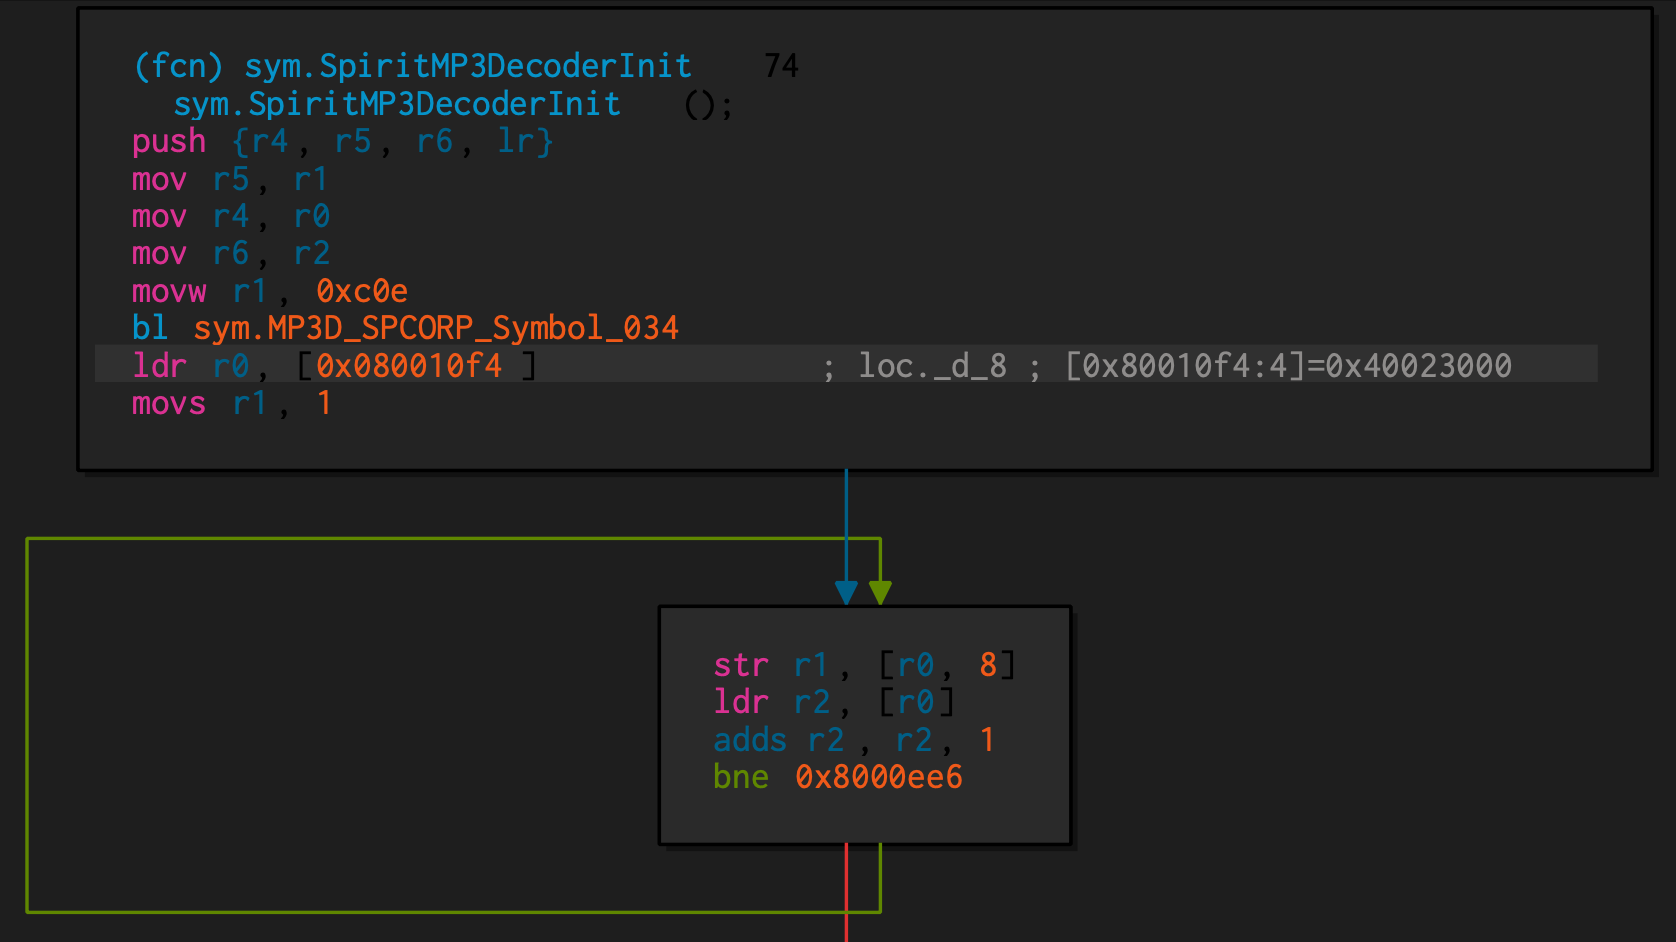Click the [0x80010f4:4]=0x40023000 data comment
The height and width of the screenshot is (942, 1676).
[x=1290, y=366]
